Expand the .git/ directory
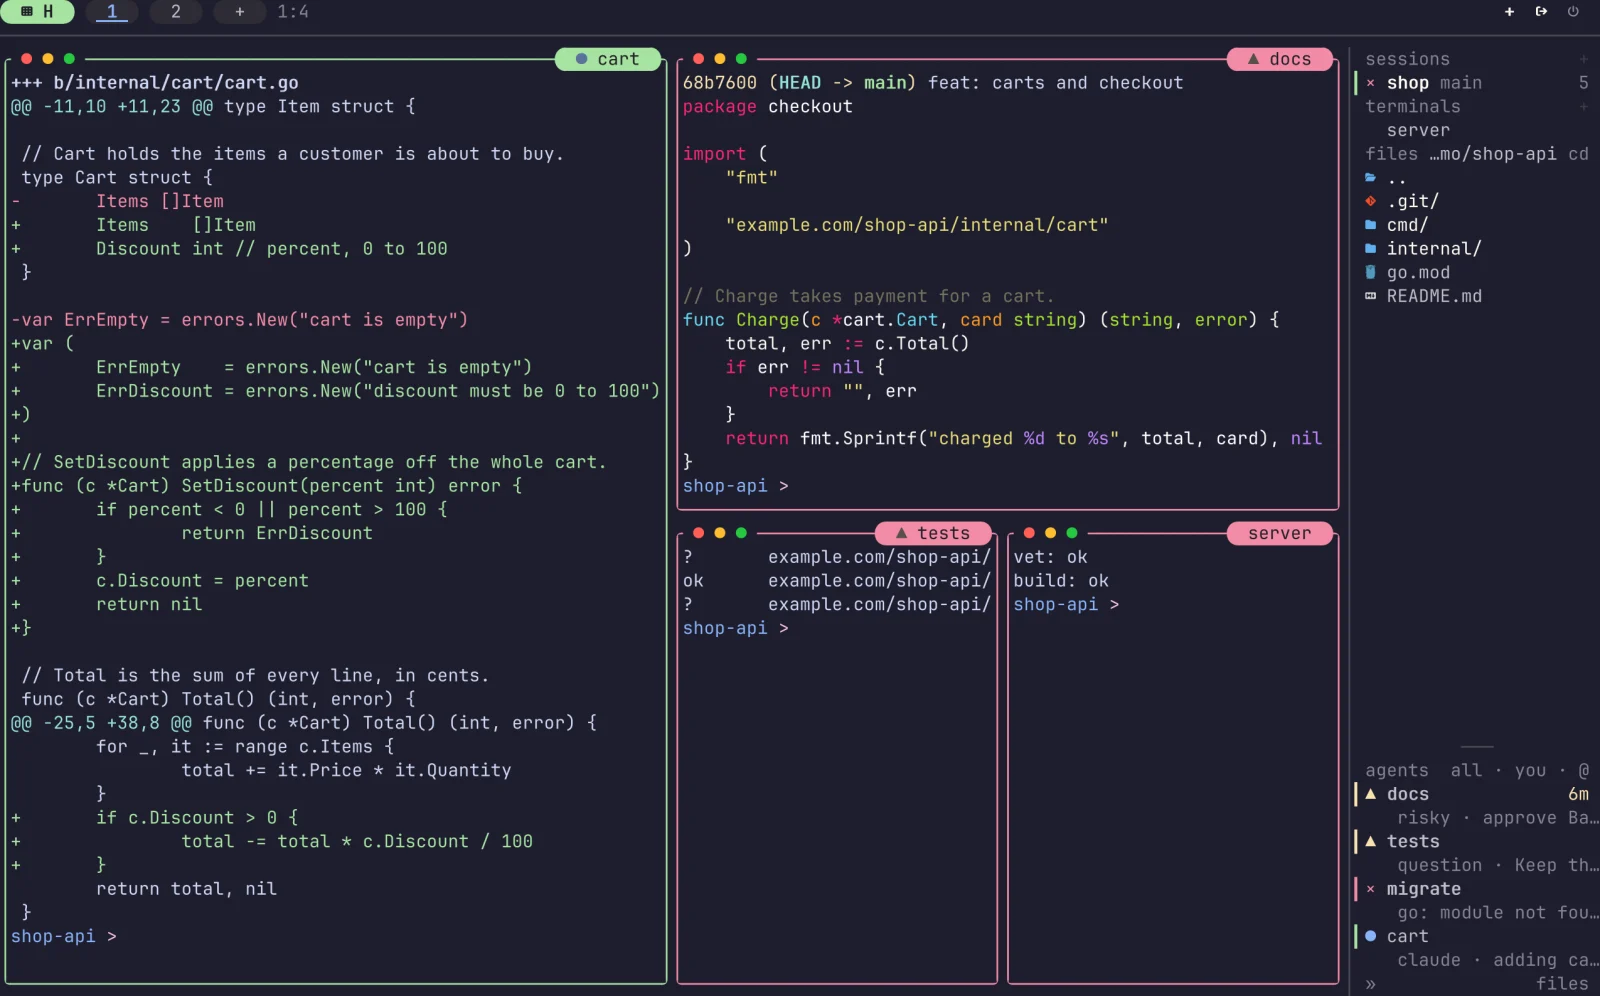Screen dimensions: 1600x996 [1412, 202]
